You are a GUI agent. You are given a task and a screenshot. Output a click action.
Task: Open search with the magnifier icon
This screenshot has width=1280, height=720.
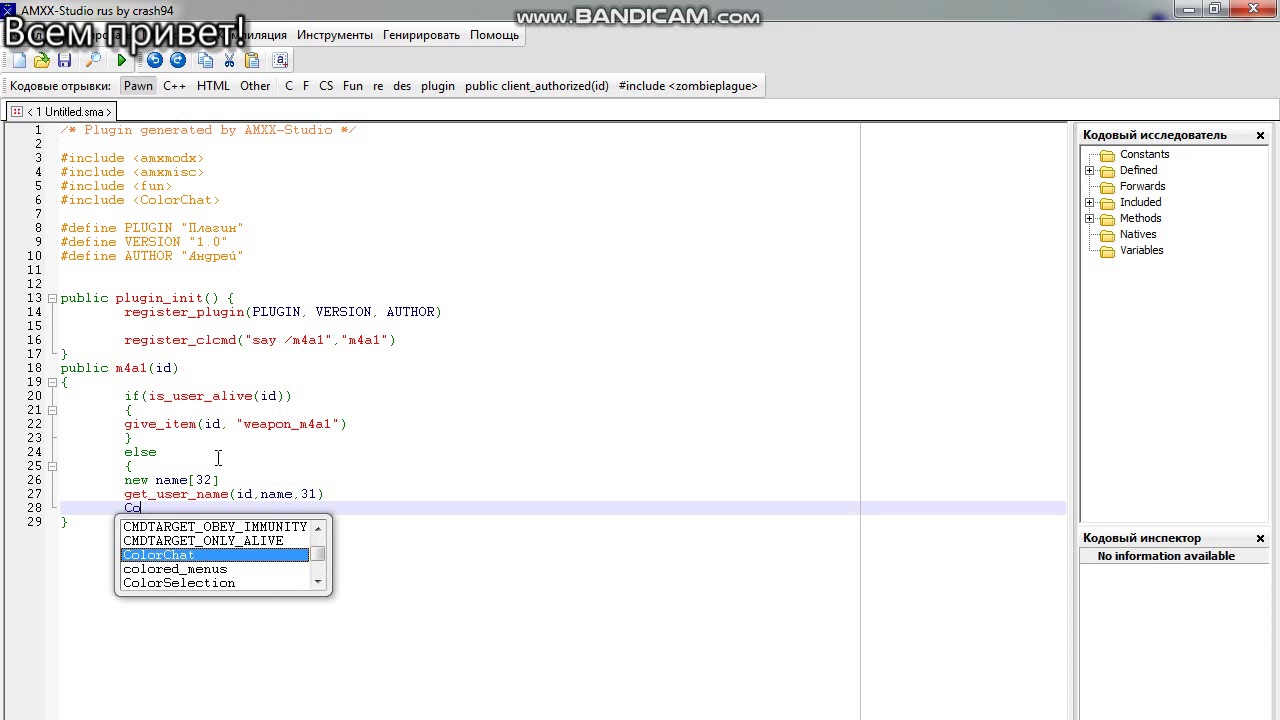[93, 61]
